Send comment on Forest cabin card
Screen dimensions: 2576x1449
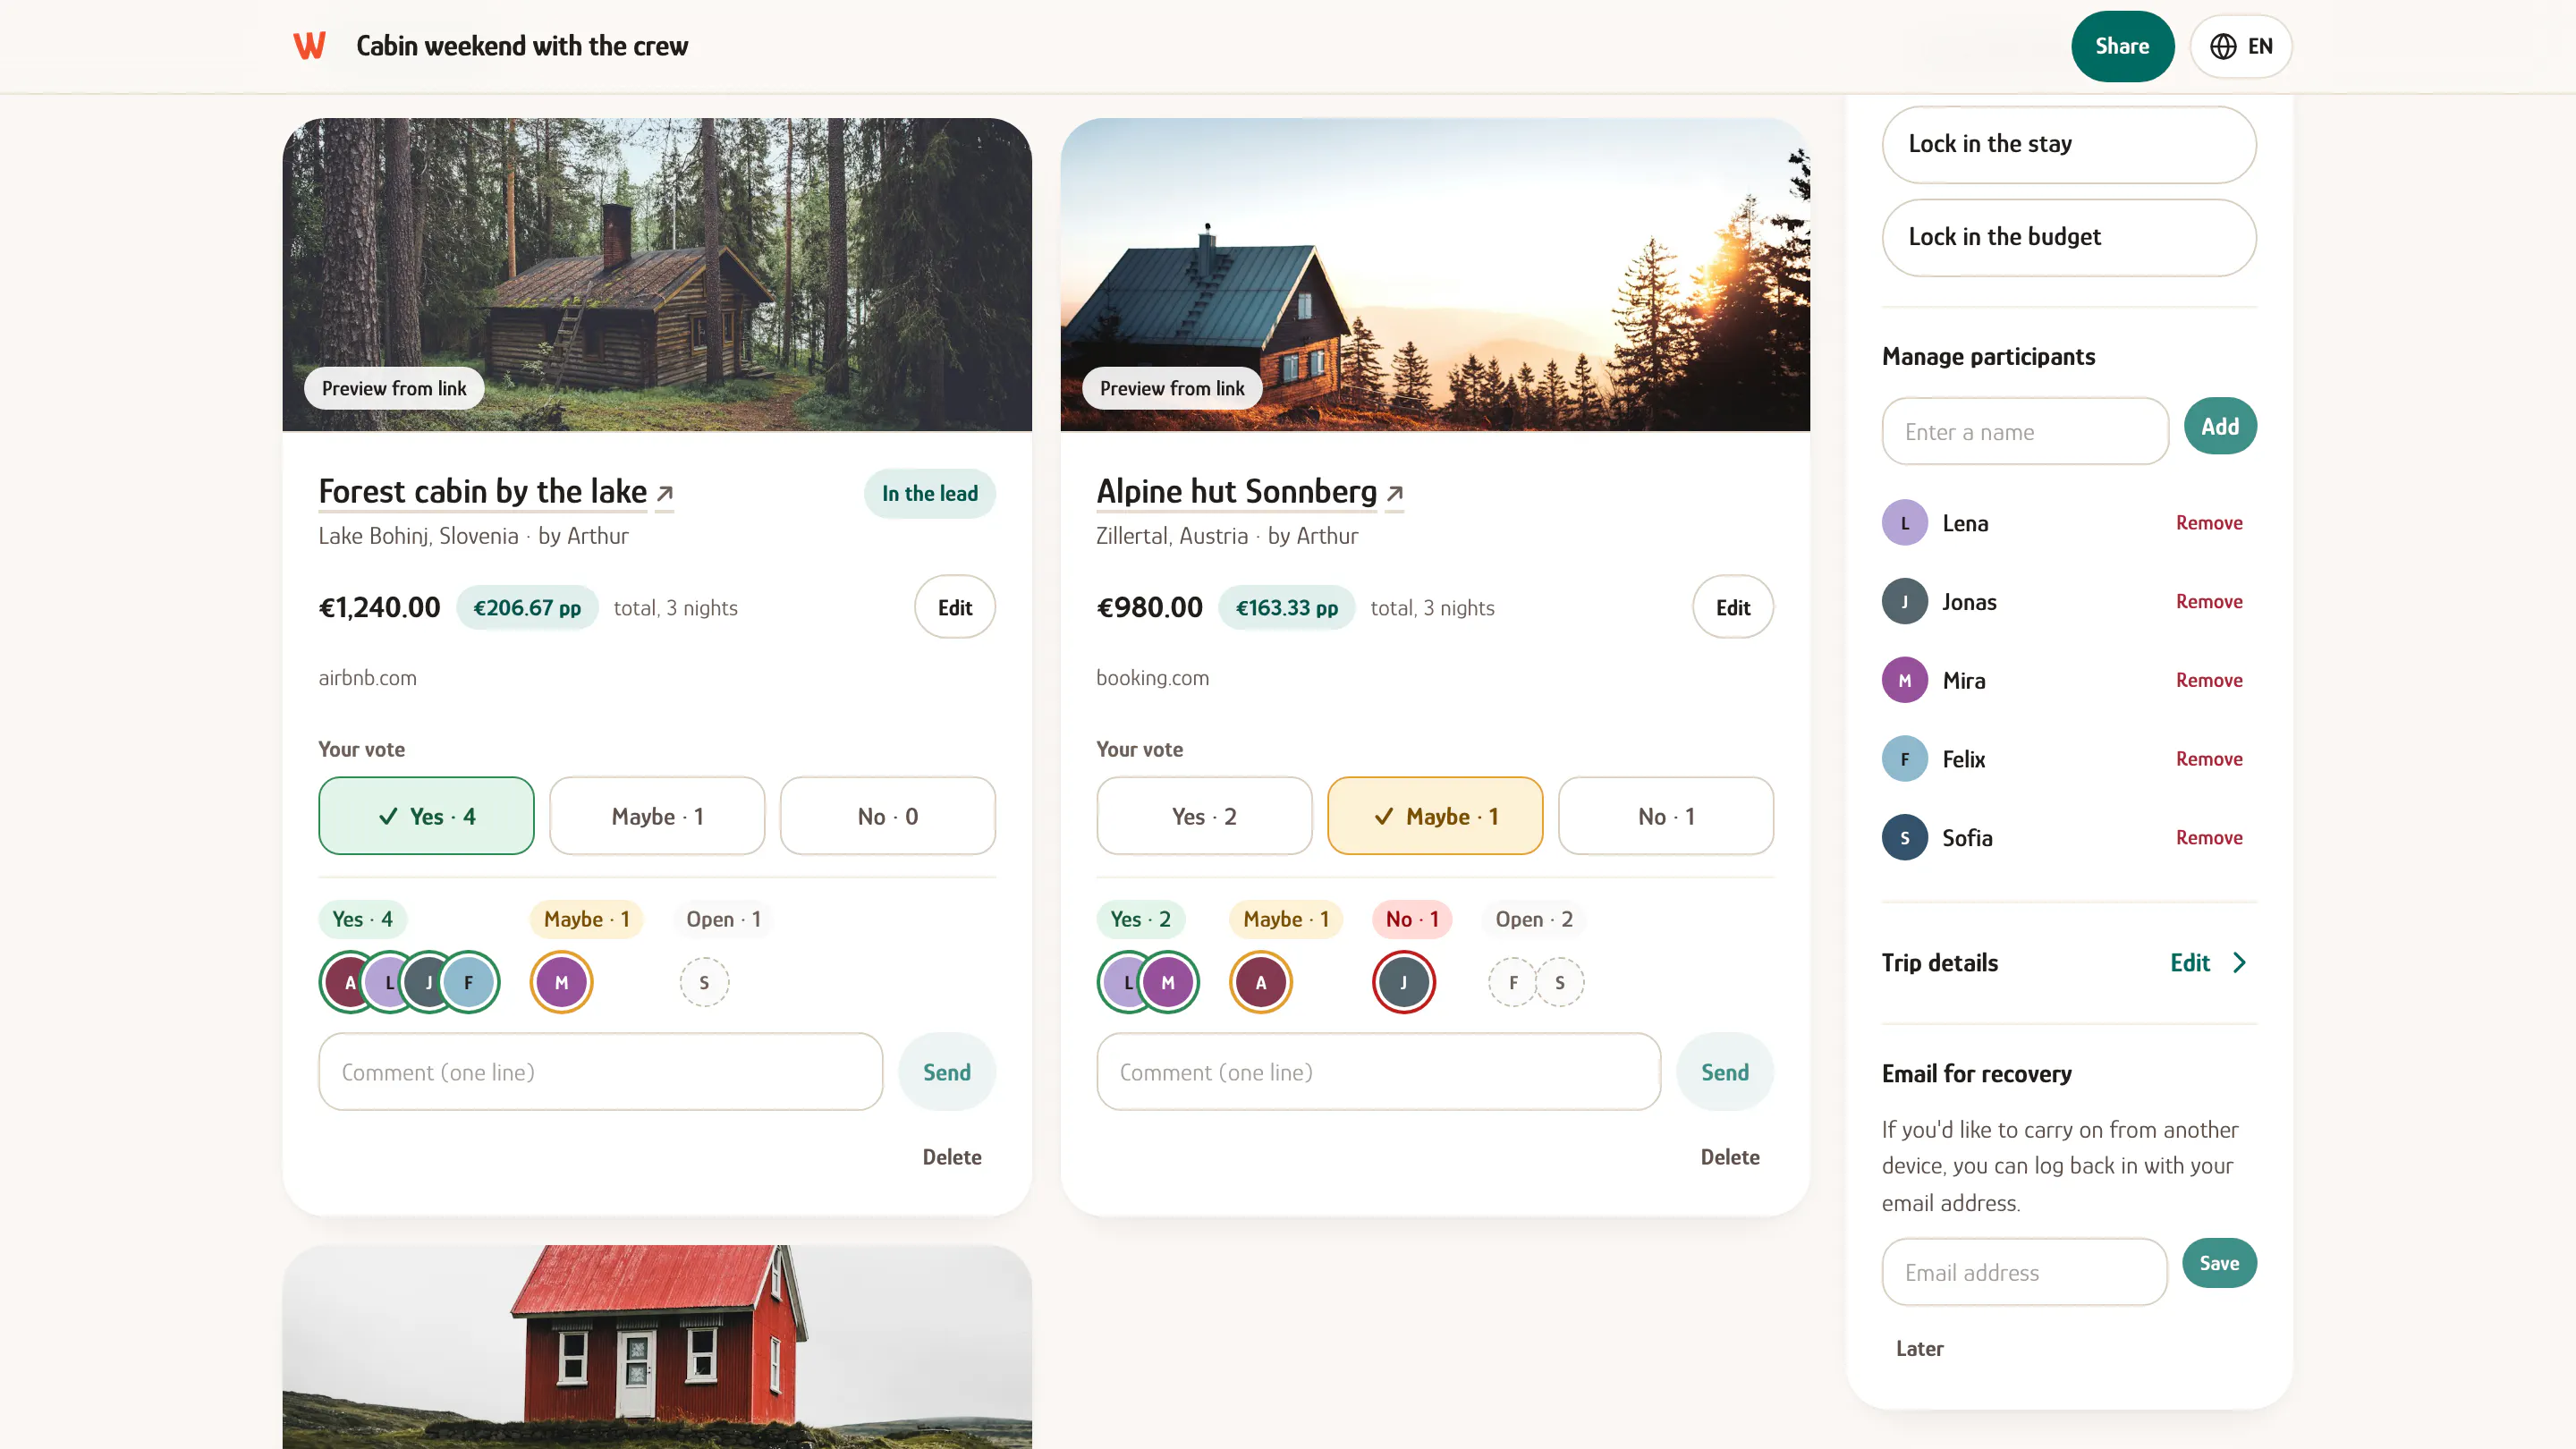point(947,1072)
